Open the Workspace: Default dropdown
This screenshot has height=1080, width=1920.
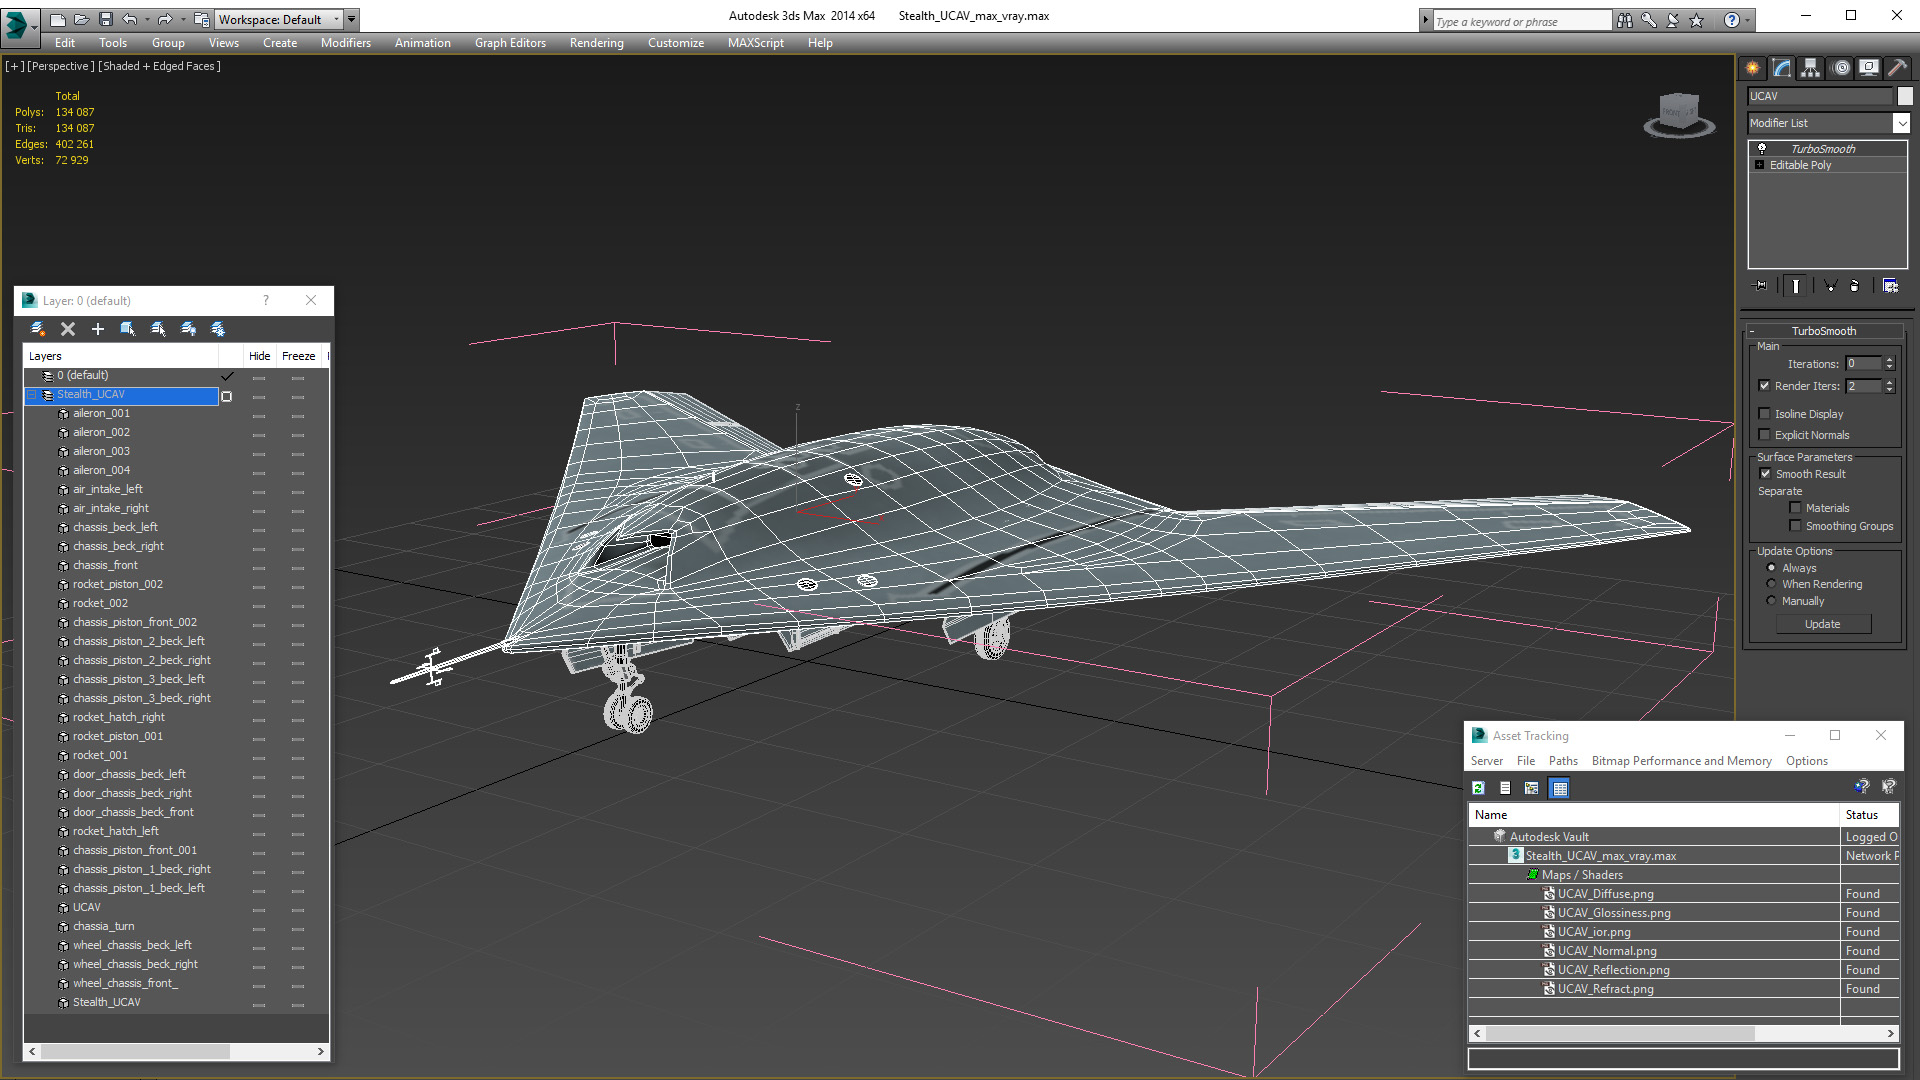(279, 19)
